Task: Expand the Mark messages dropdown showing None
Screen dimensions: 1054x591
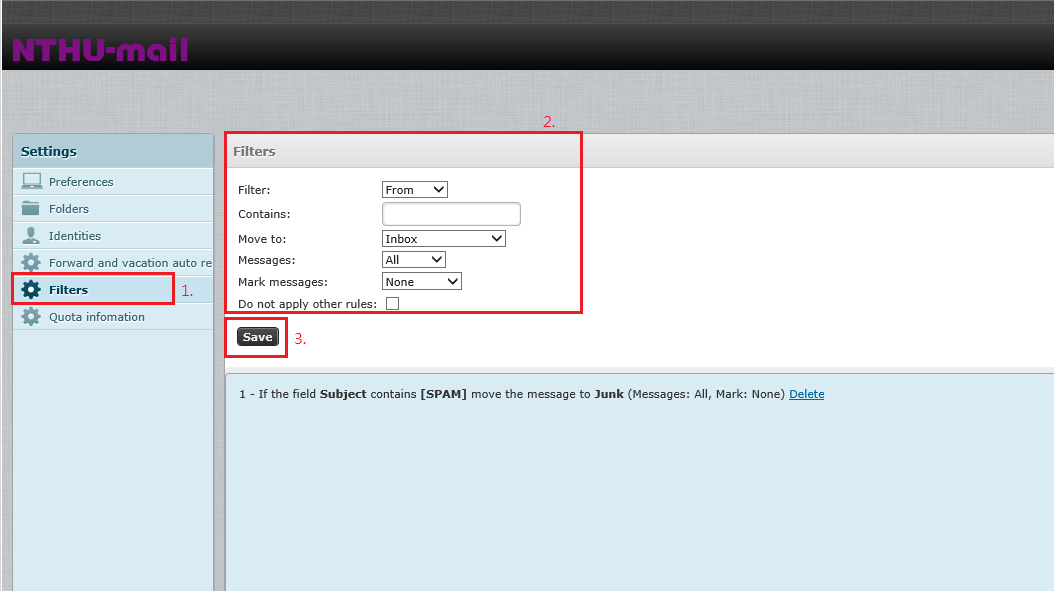Action: point(421,282)
